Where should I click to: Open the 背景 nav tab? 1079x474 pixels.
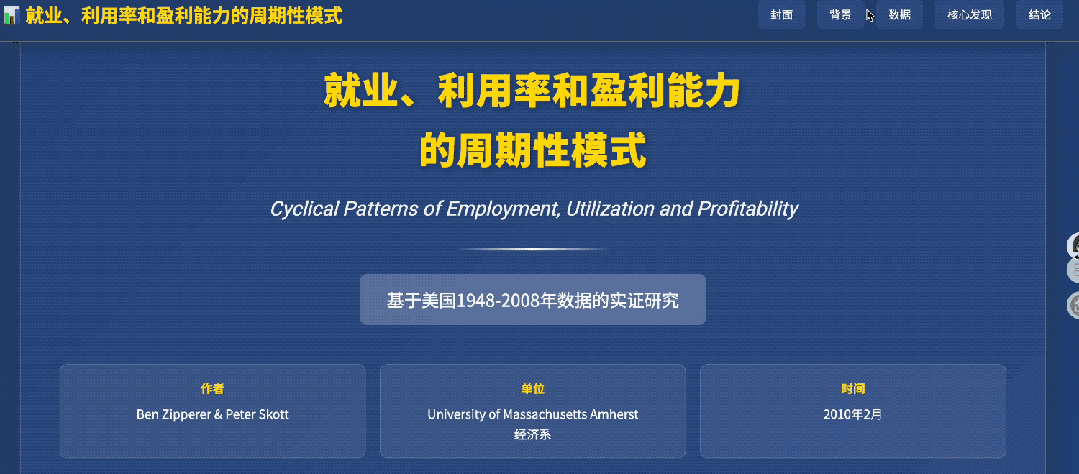pyautogui.click(x=840, y=15)
